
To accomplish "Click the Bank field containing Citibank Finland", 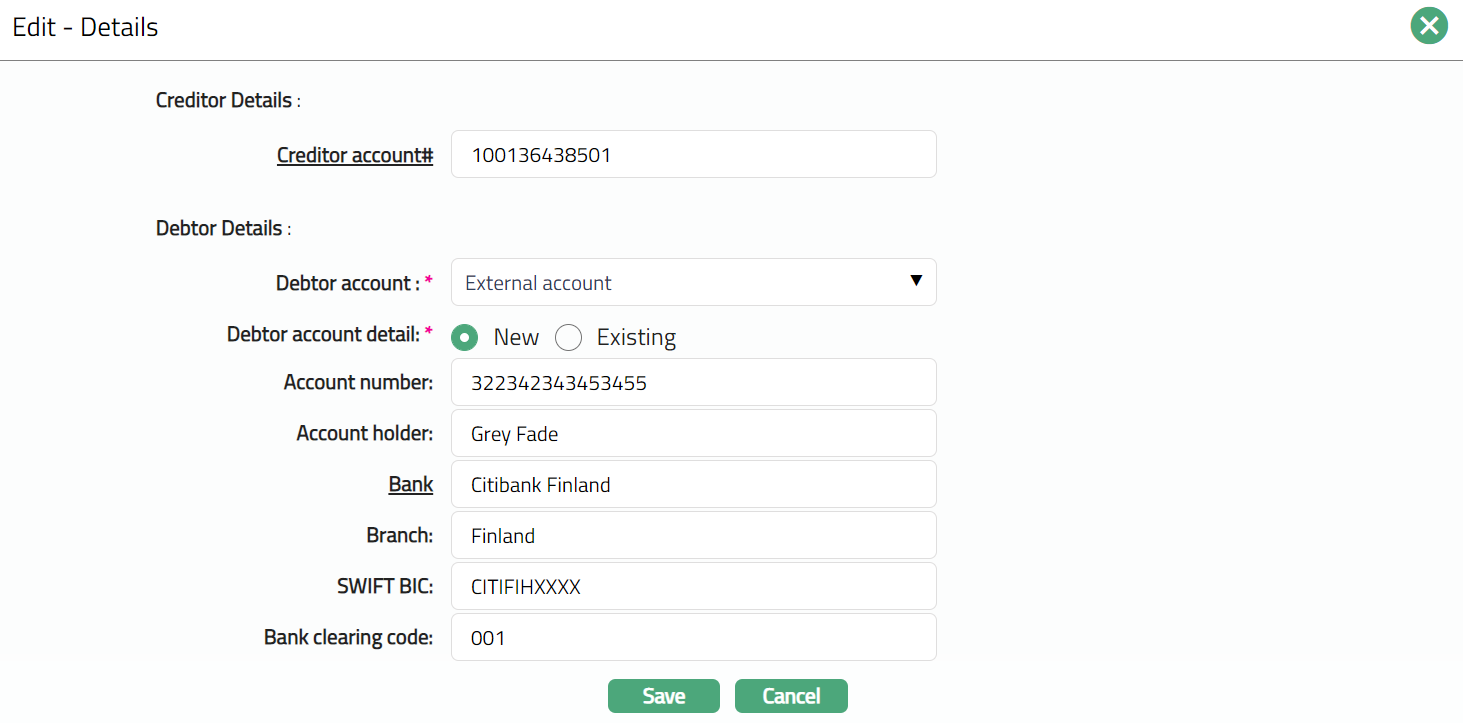I will pos(693,485).
